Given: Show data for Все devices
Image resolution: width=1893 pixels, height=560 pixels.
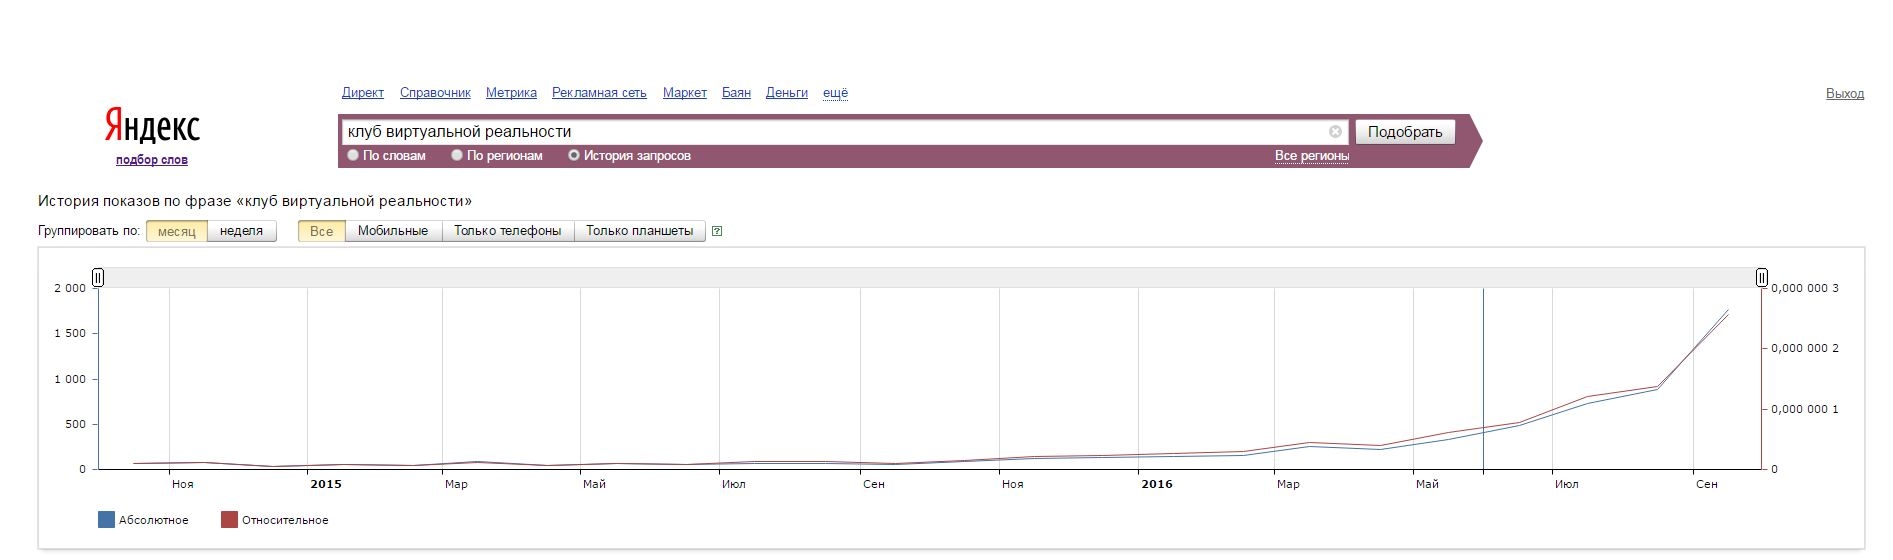Looking at the screenshot, I should pos(322,231).
